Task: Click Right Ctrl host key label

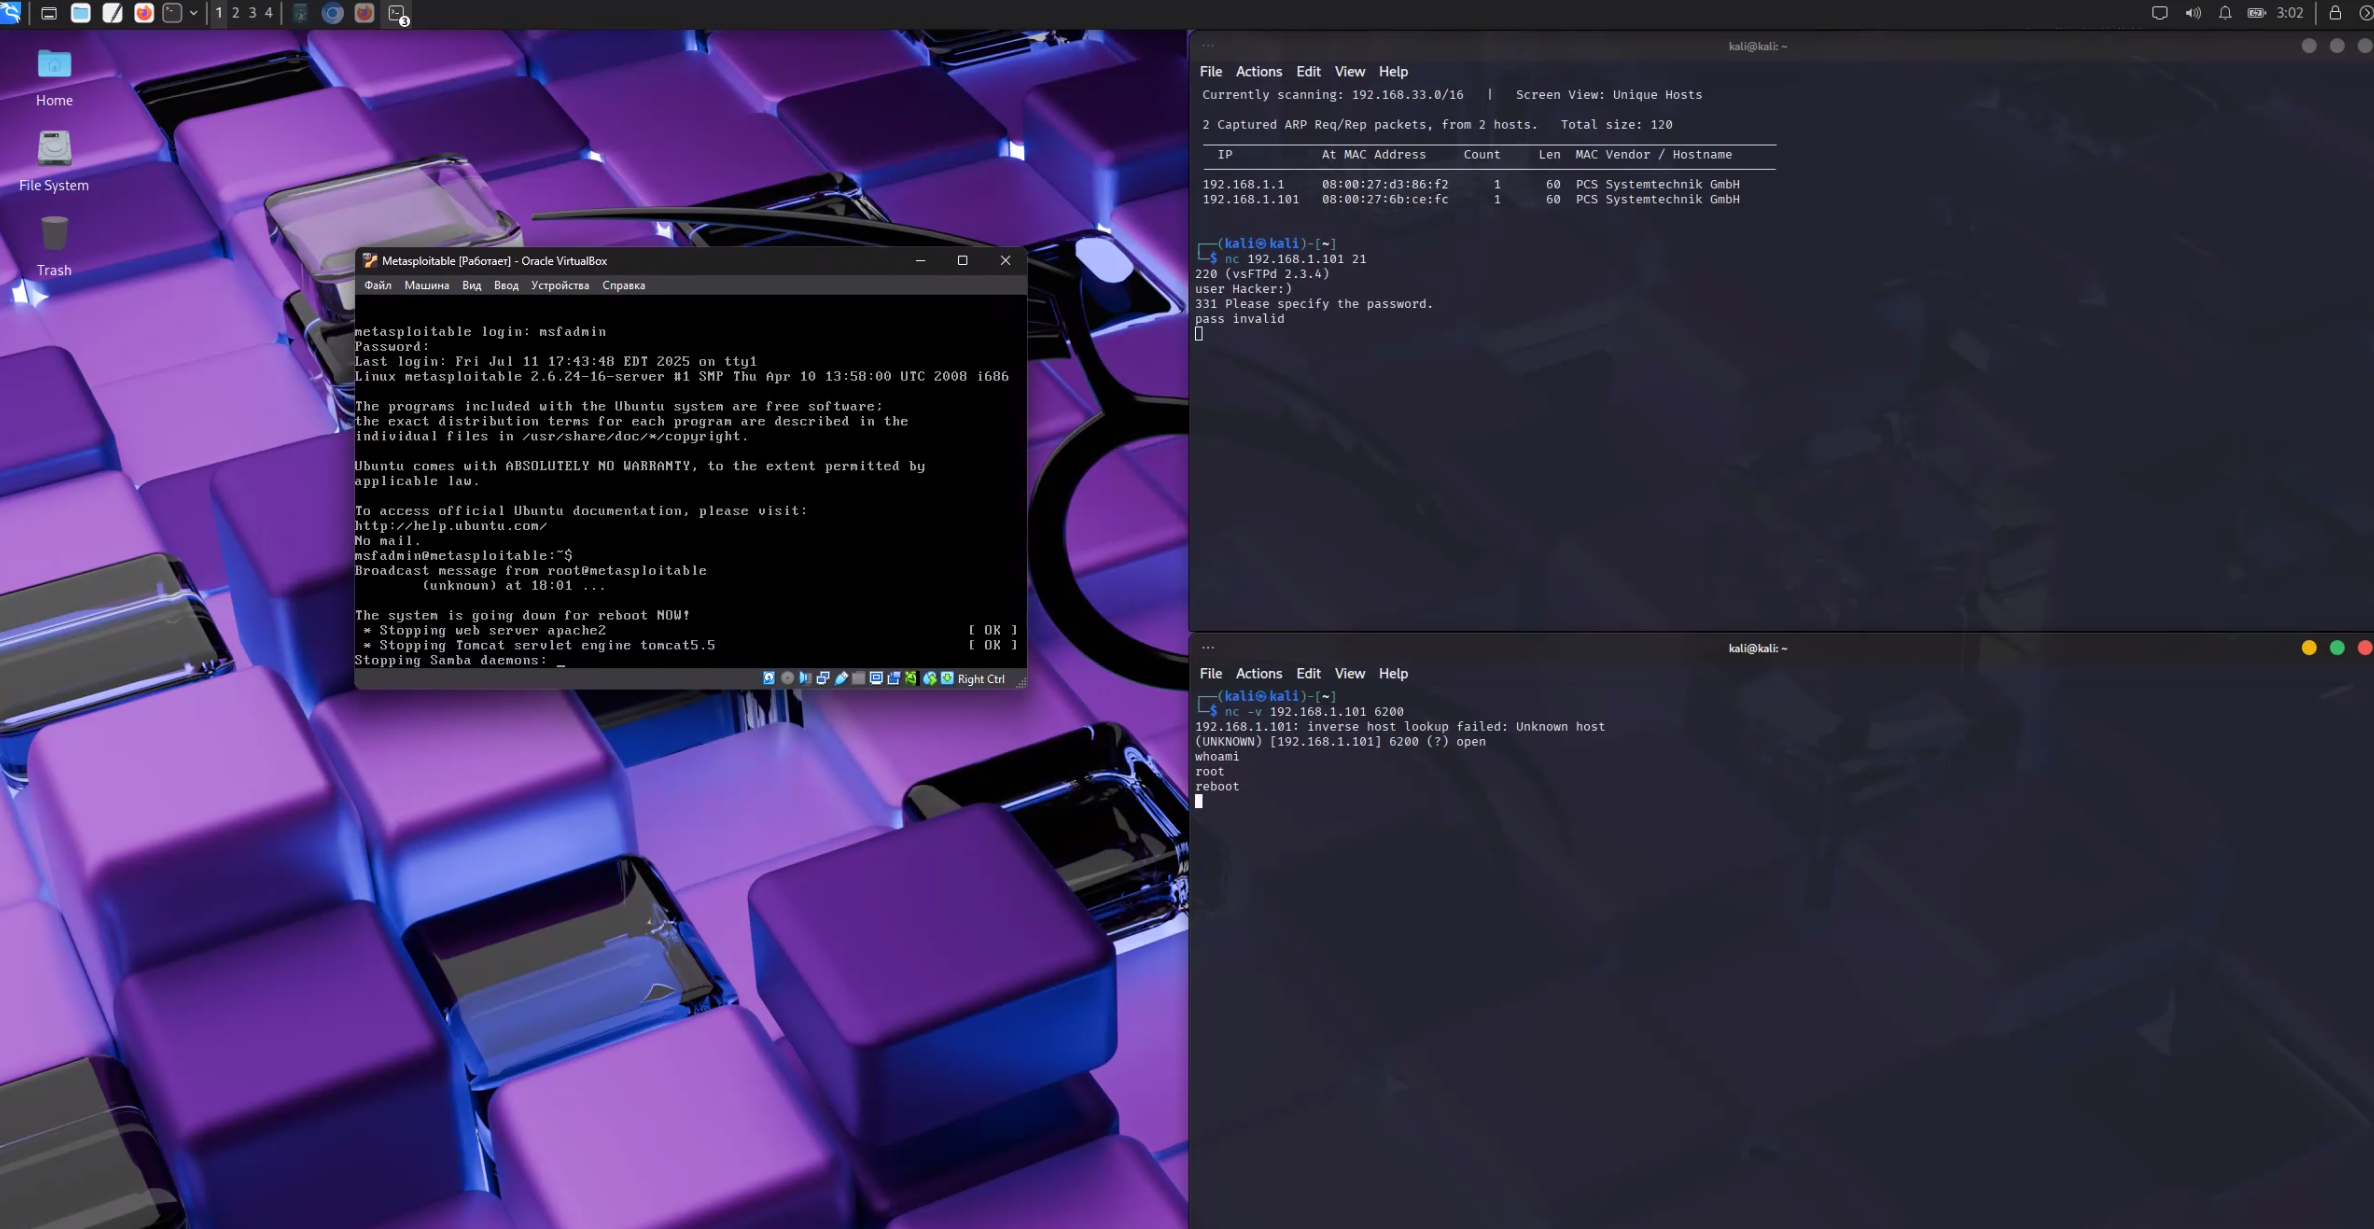Action: point(981,679)
